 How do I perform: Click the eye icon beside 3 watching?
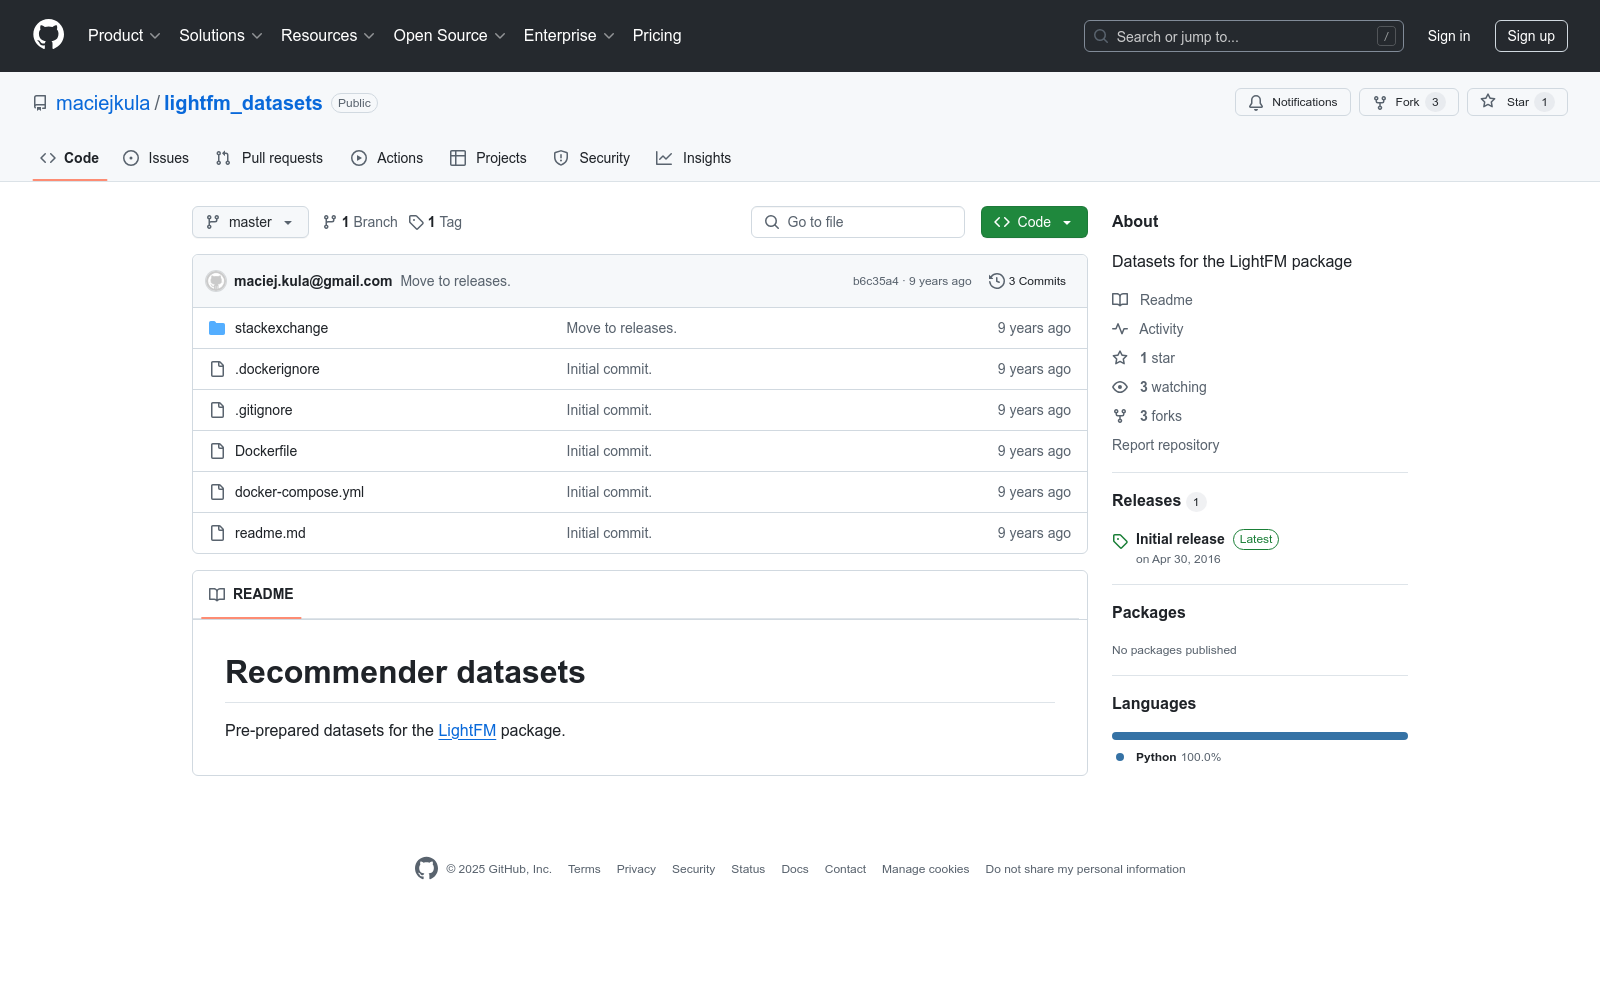tap(1120, 387)
